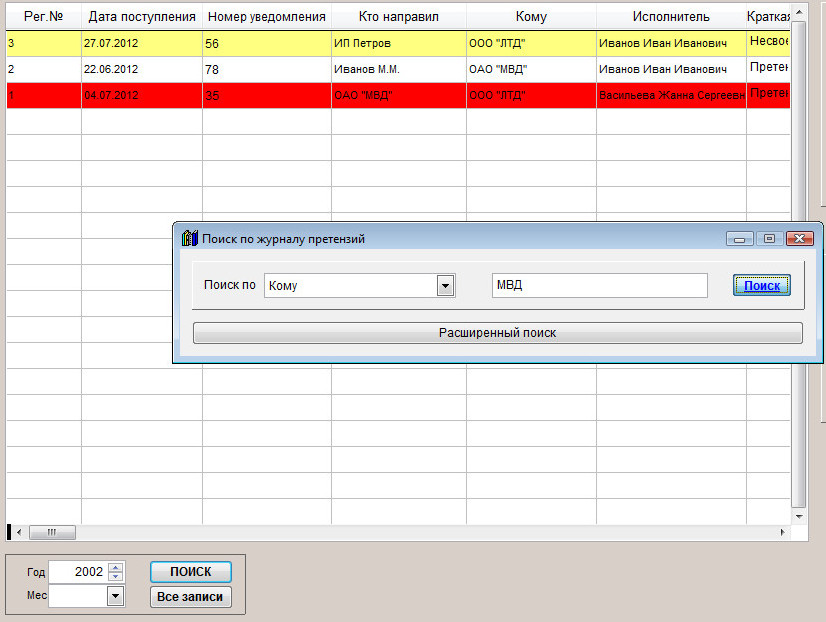Click the Дата поступления column header
Screen dimensions: 826x622
142,16
